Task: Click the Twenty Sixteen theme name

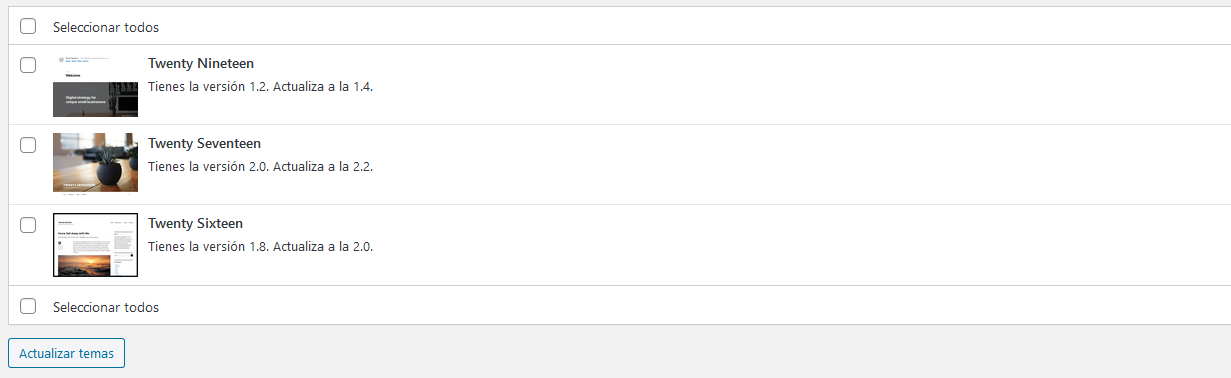Action: point(195,224)
